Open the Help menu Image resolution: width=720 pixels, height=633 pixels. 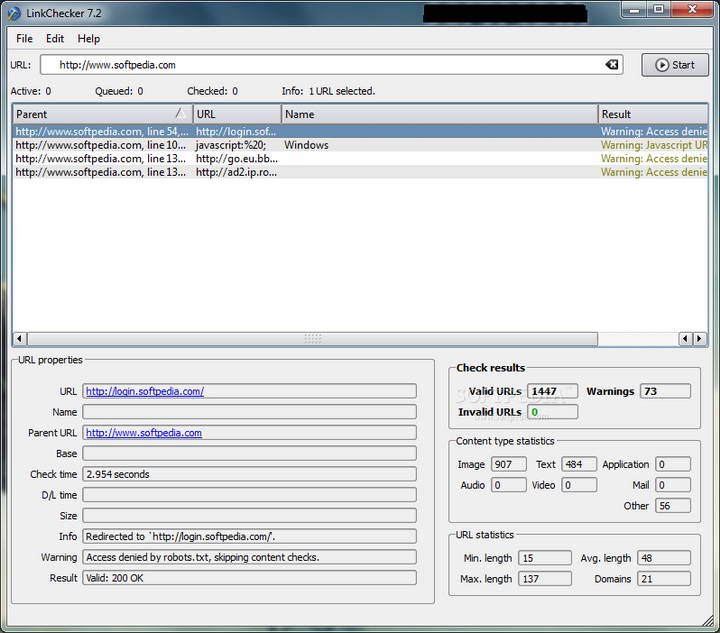pyautogui.click(x=89, y=39)
